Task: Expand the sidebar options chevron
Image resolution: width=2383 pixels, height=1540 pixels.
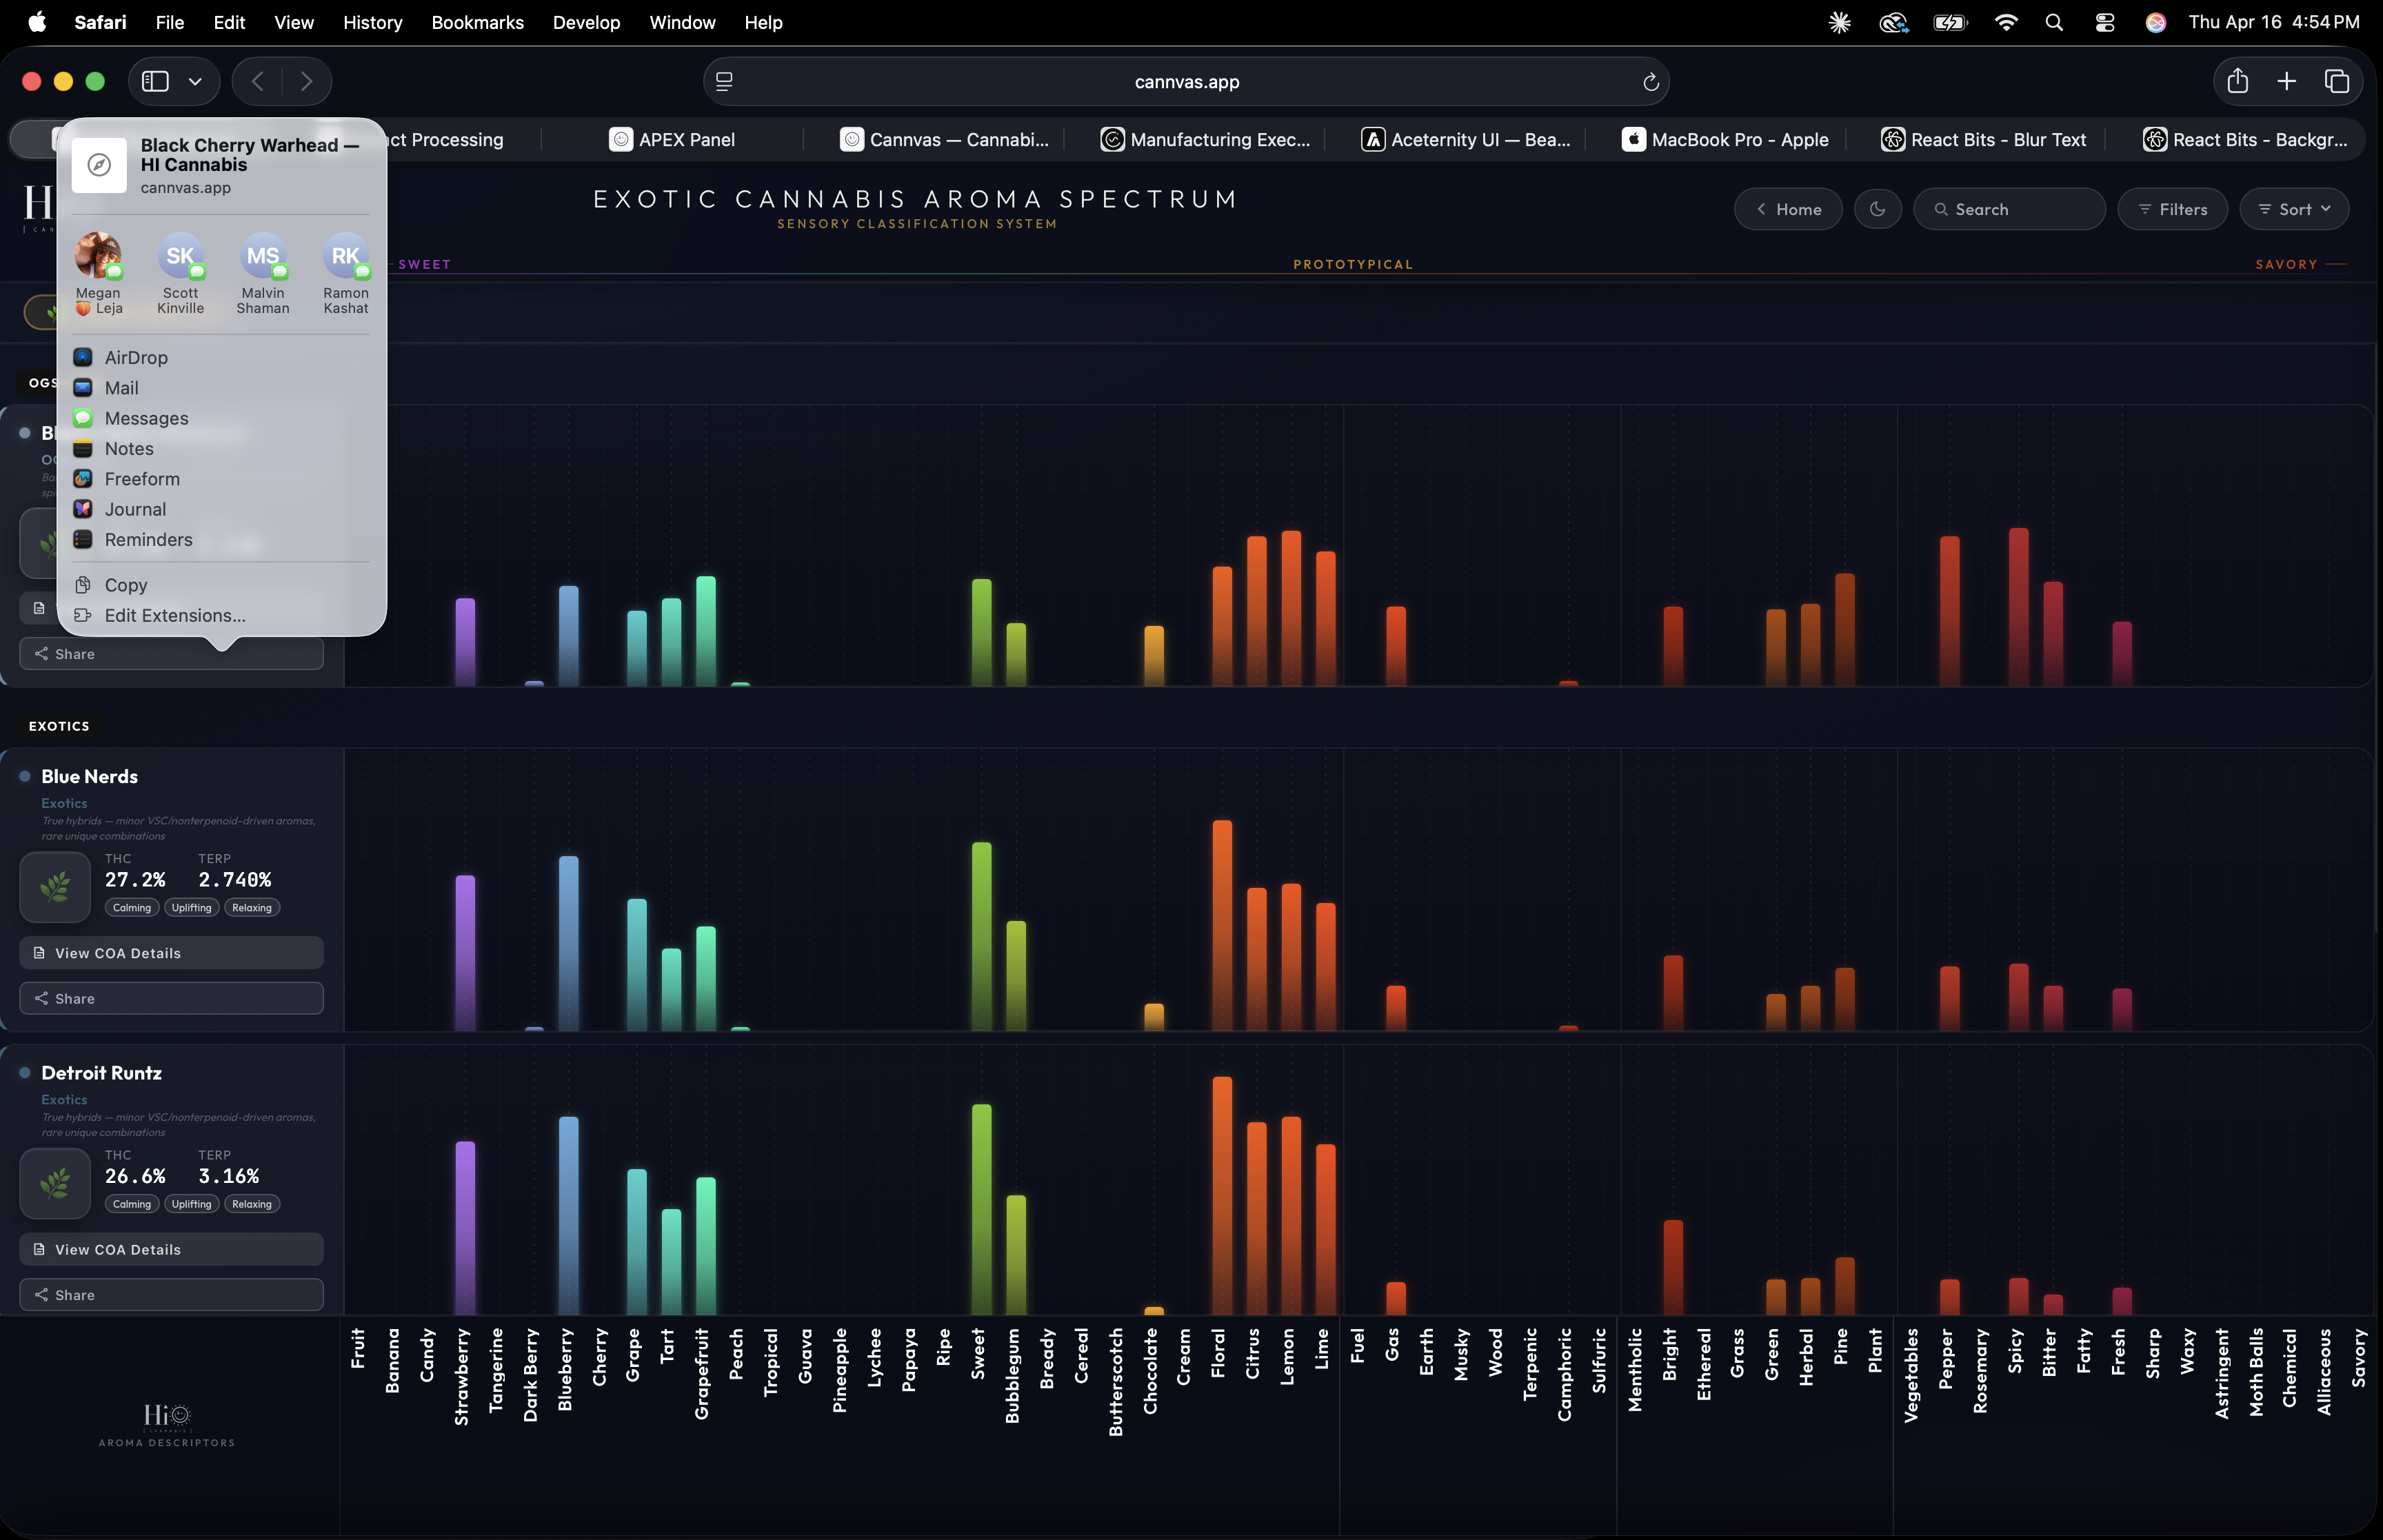Action: pyautogui.click(x=195, y=81)
